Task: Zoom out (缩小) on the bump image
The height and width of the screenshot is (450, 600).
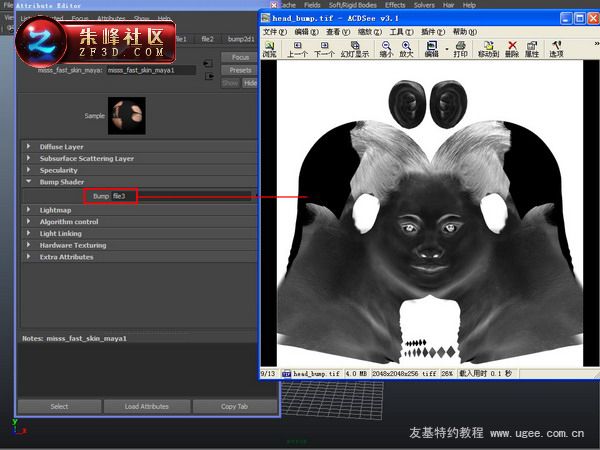Action: 386,49
